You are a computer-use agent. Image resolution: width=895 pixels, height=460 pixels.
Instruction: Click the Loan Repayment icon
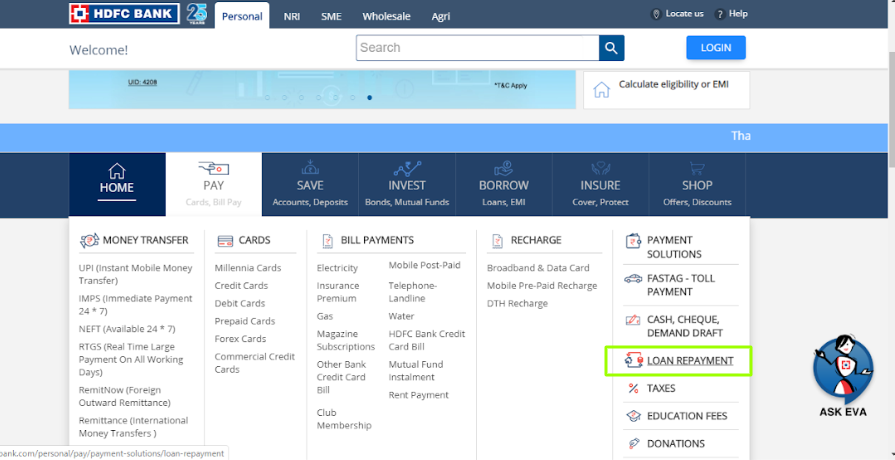tap(634, 361)
